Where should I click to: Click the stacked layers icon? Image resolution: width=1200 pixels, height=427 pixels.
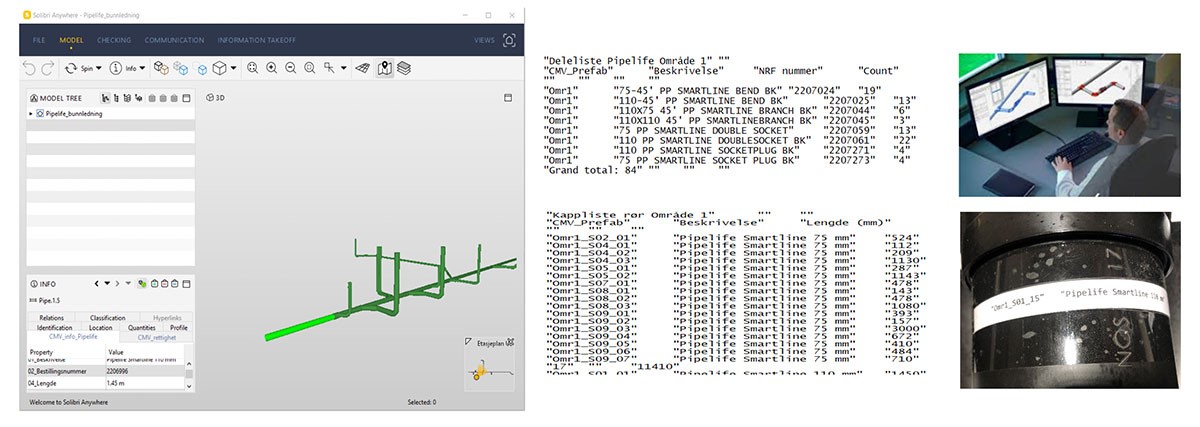[x=404, y=68]
